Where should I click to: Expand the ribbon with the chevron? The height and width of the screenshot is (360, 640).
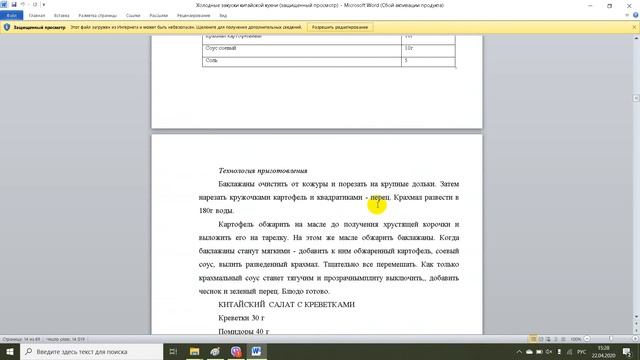[x=627, y=16]
